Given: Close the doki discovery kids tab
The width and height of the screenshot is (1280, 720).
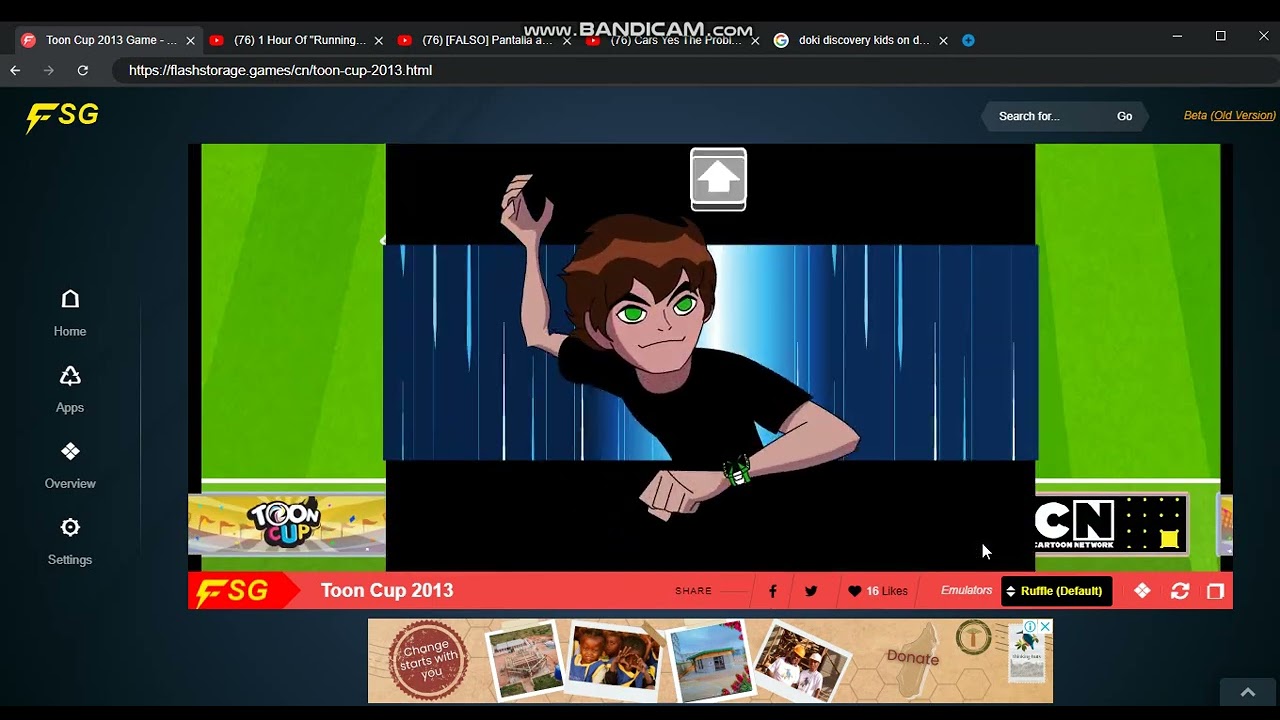Looking at the screenshot, I should [943, 41].
